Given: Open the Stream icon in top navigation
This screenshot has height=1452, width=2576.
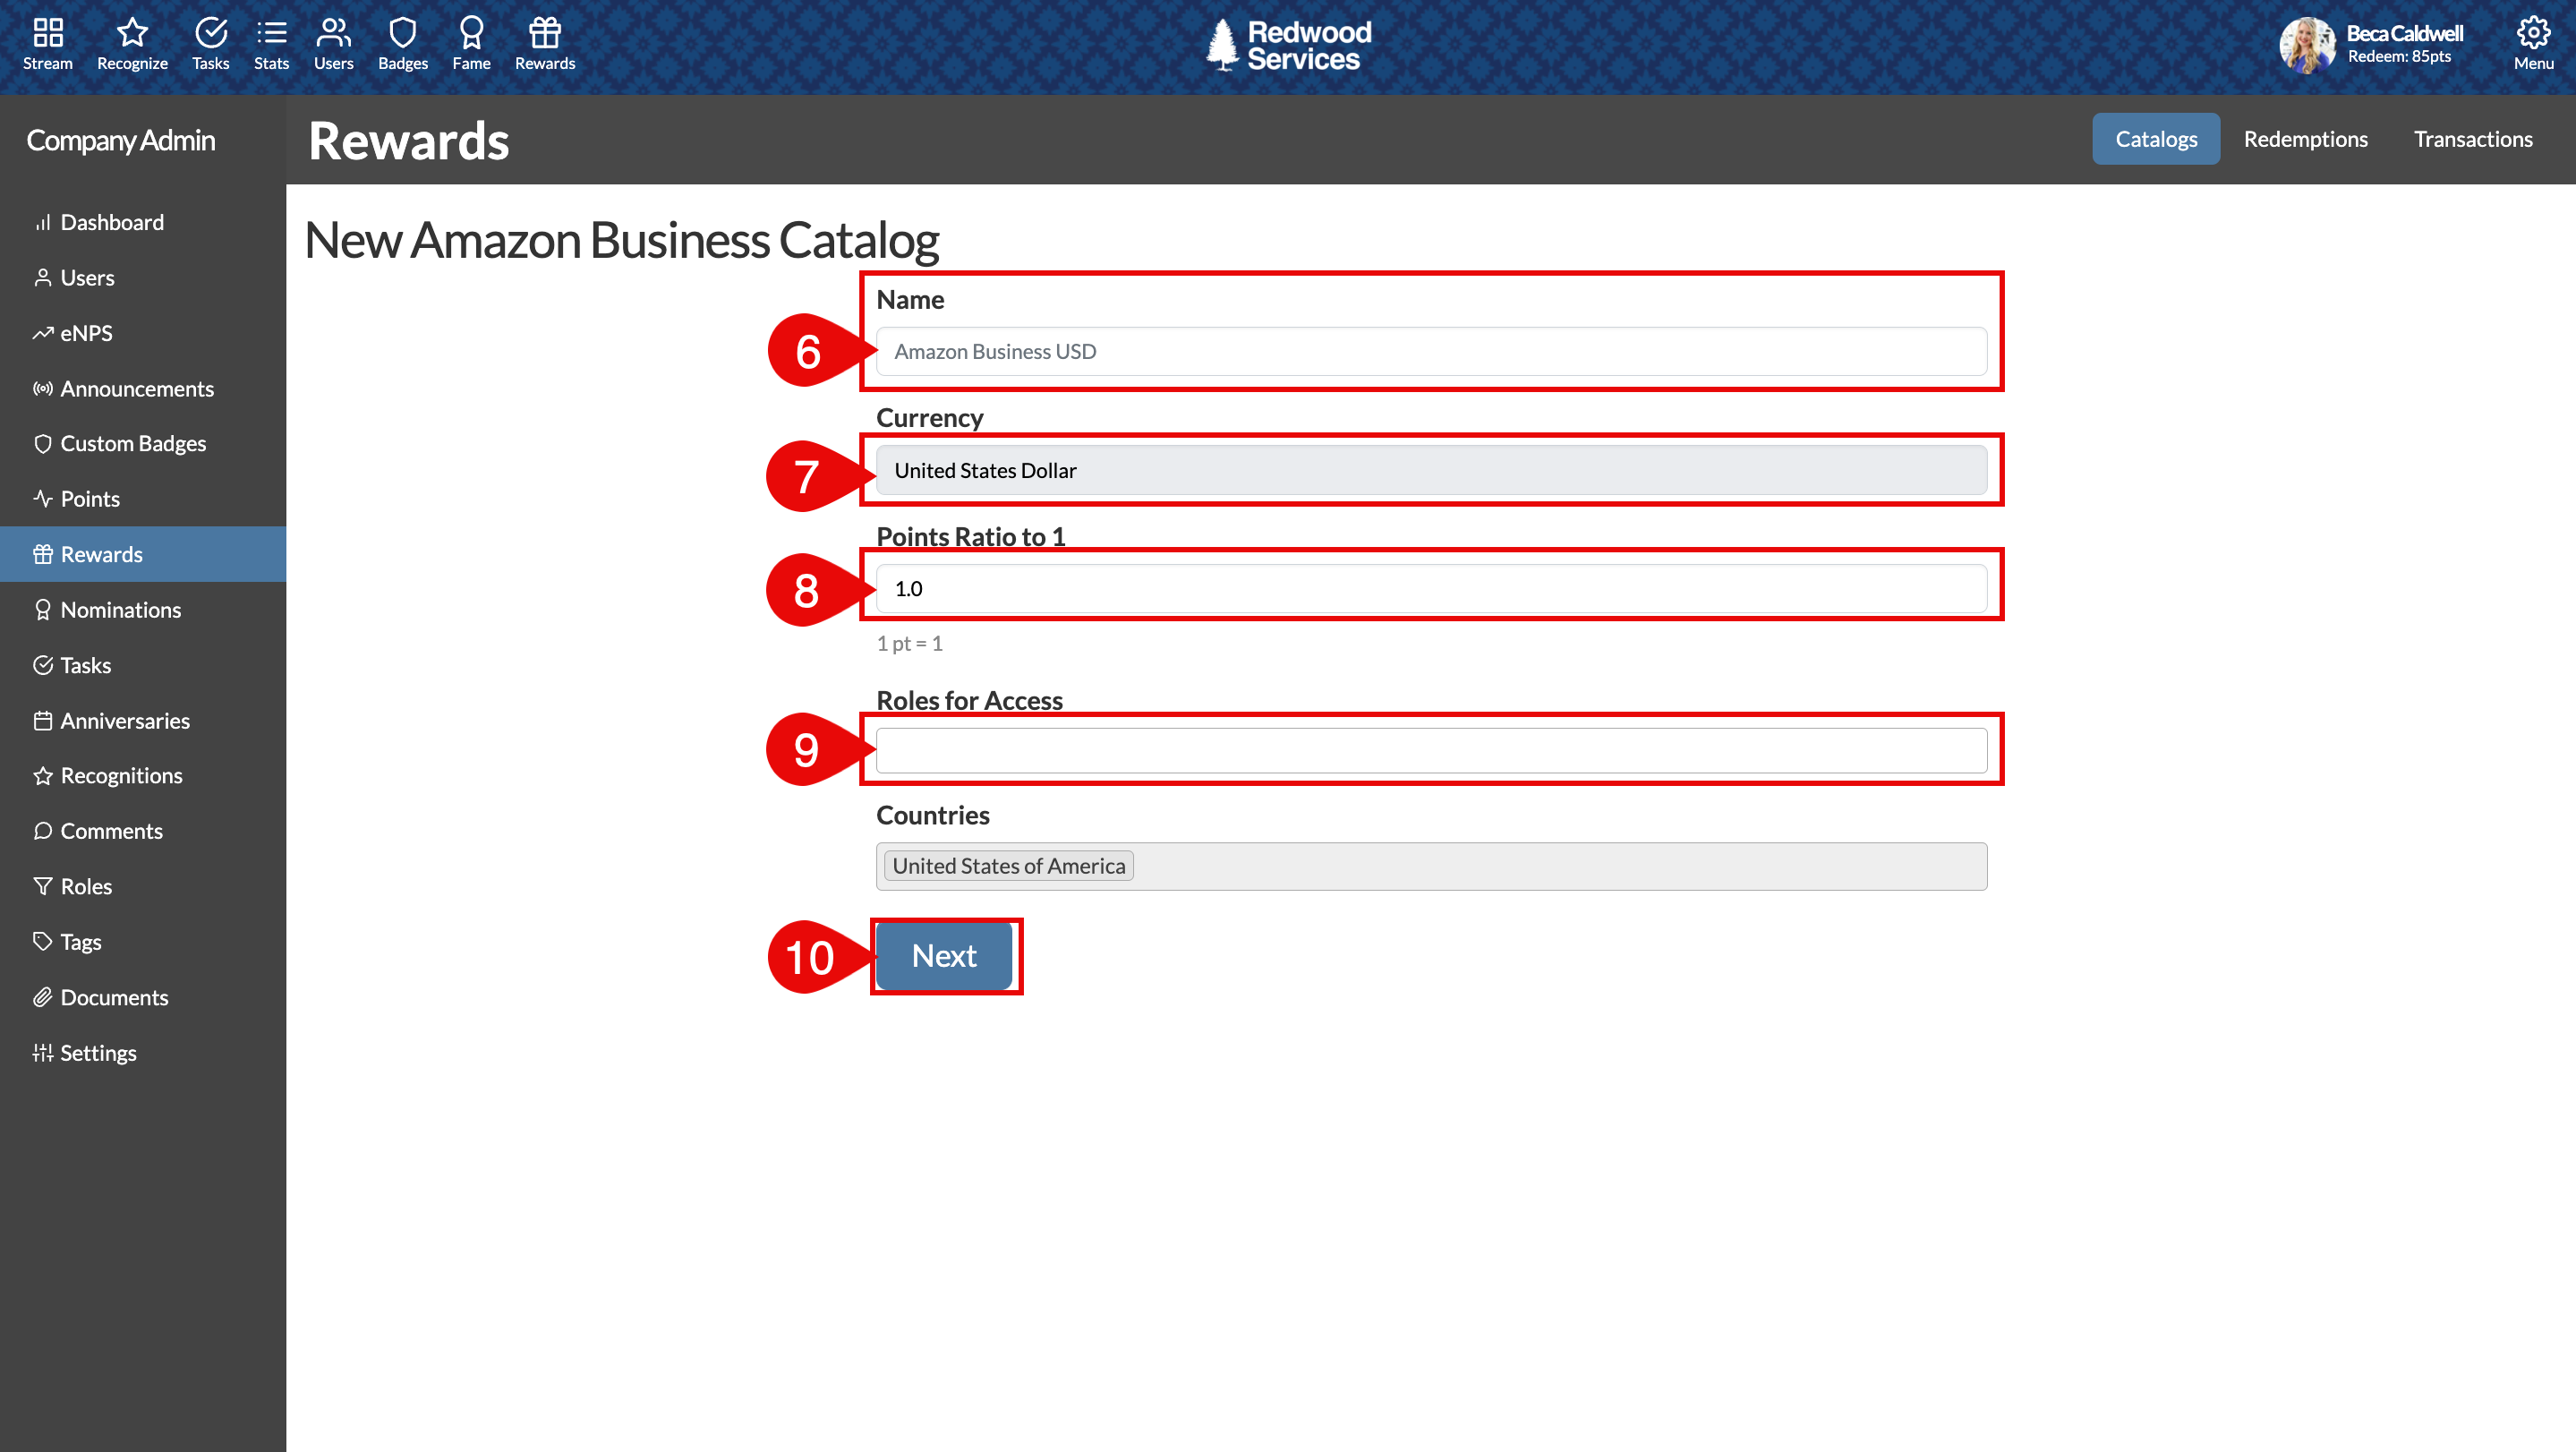Looking at the screenshot, I should point(48,44).
